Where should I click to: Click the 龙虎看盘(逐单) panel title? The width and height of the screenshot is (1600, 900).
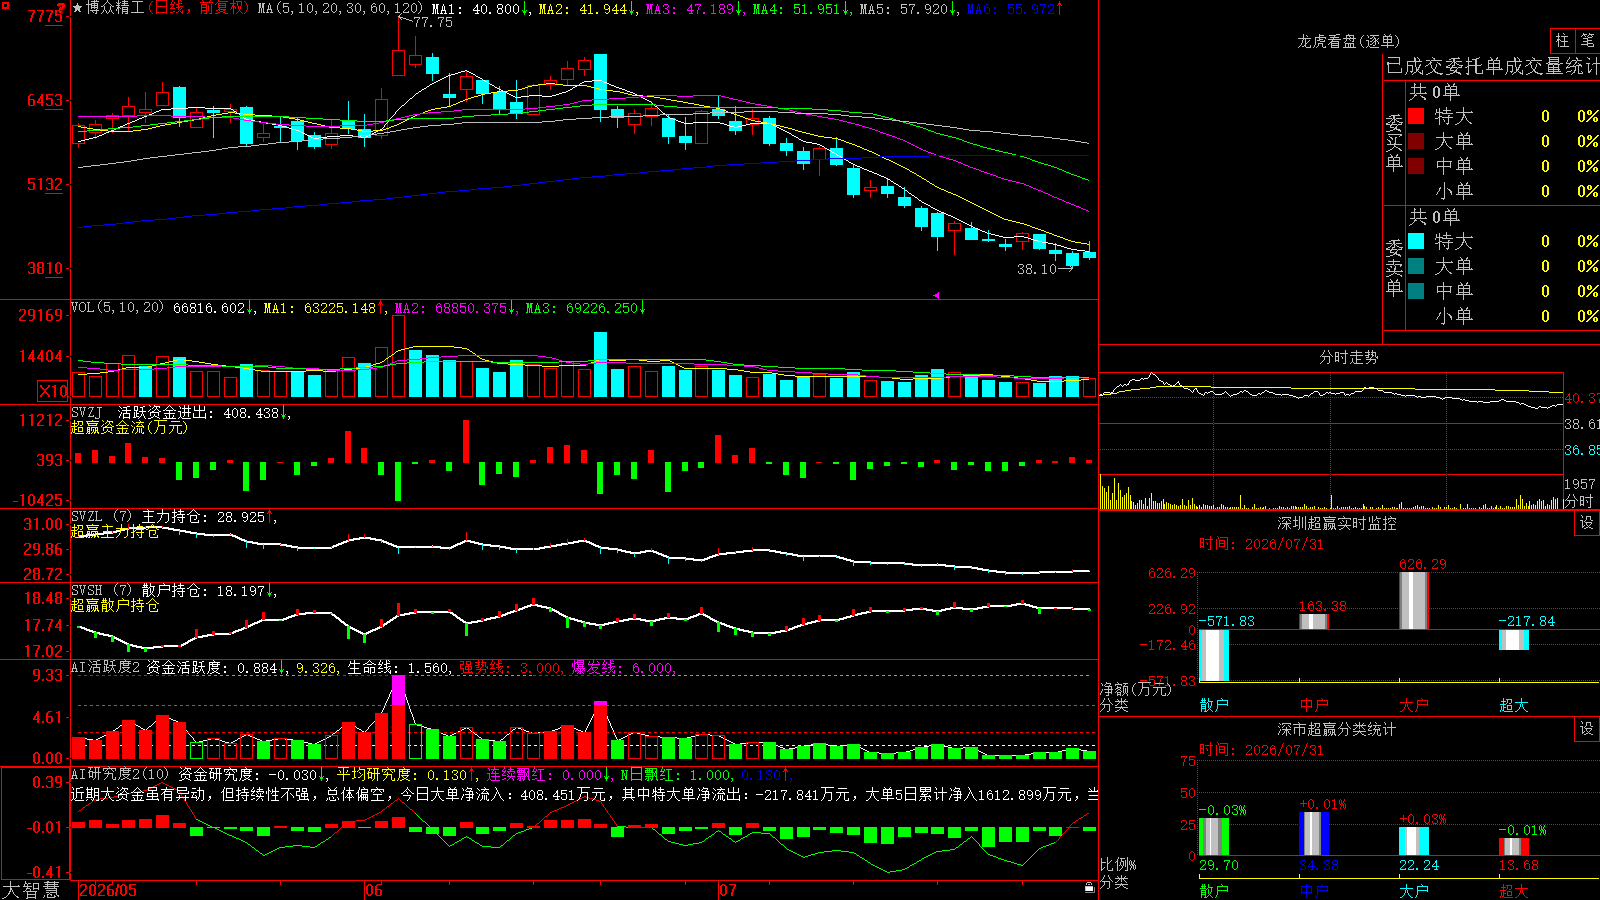(x=1349, y=41)
